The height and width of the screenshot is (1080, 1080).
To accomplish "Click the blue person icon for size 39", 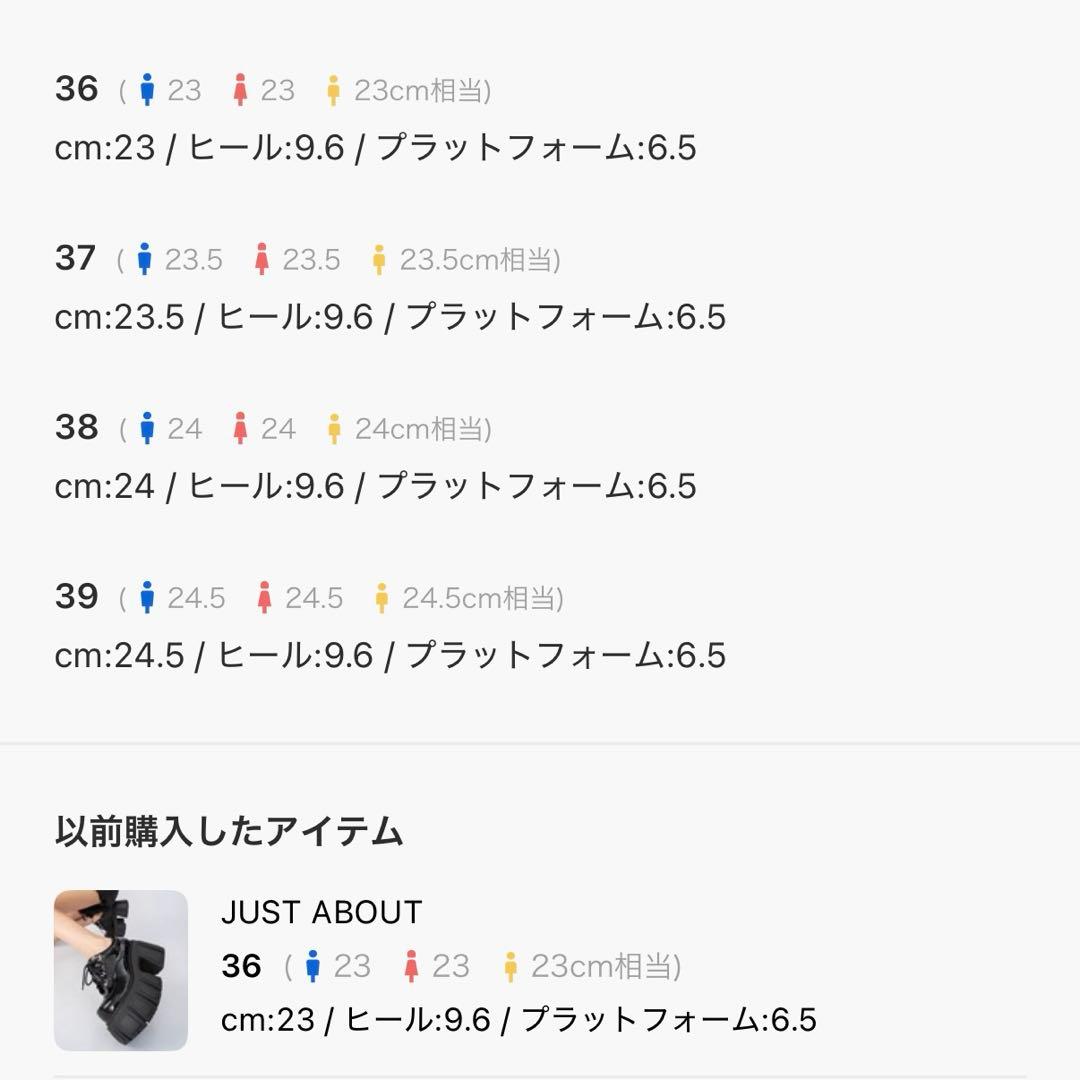I will point(147,598).
